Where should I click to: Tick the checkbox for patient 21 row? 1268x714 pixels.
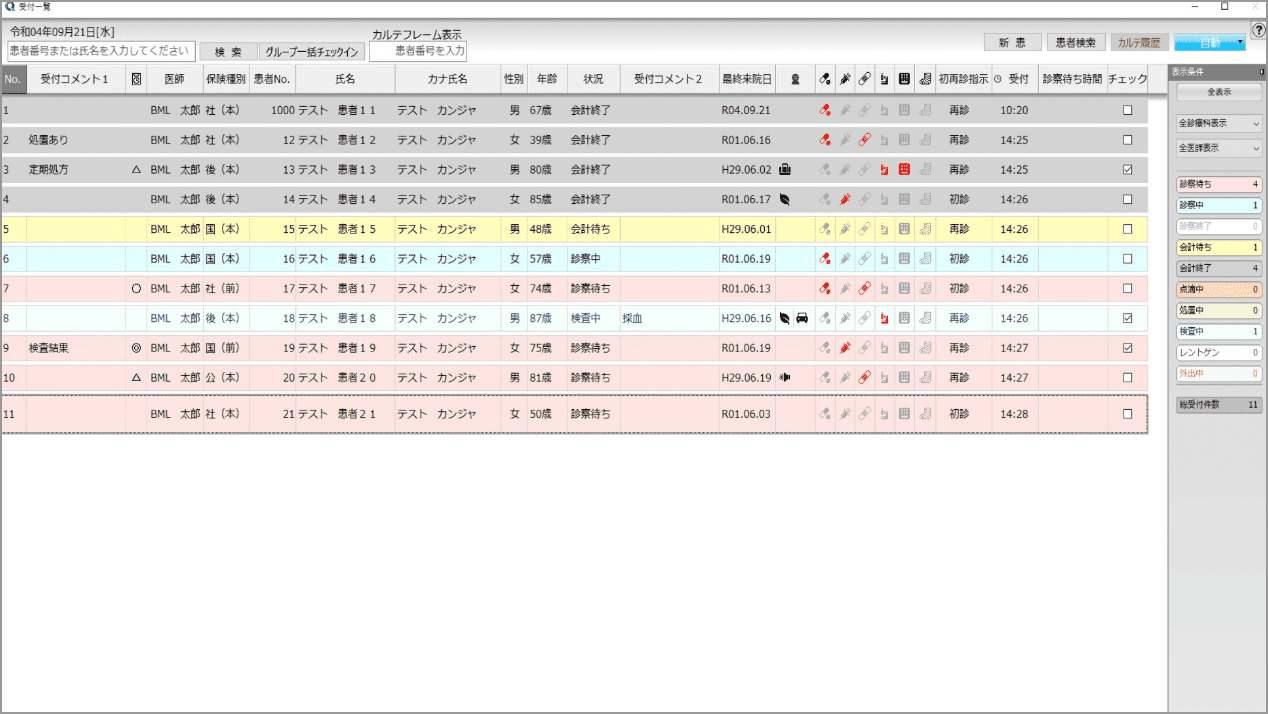[x=1128, y=414]
